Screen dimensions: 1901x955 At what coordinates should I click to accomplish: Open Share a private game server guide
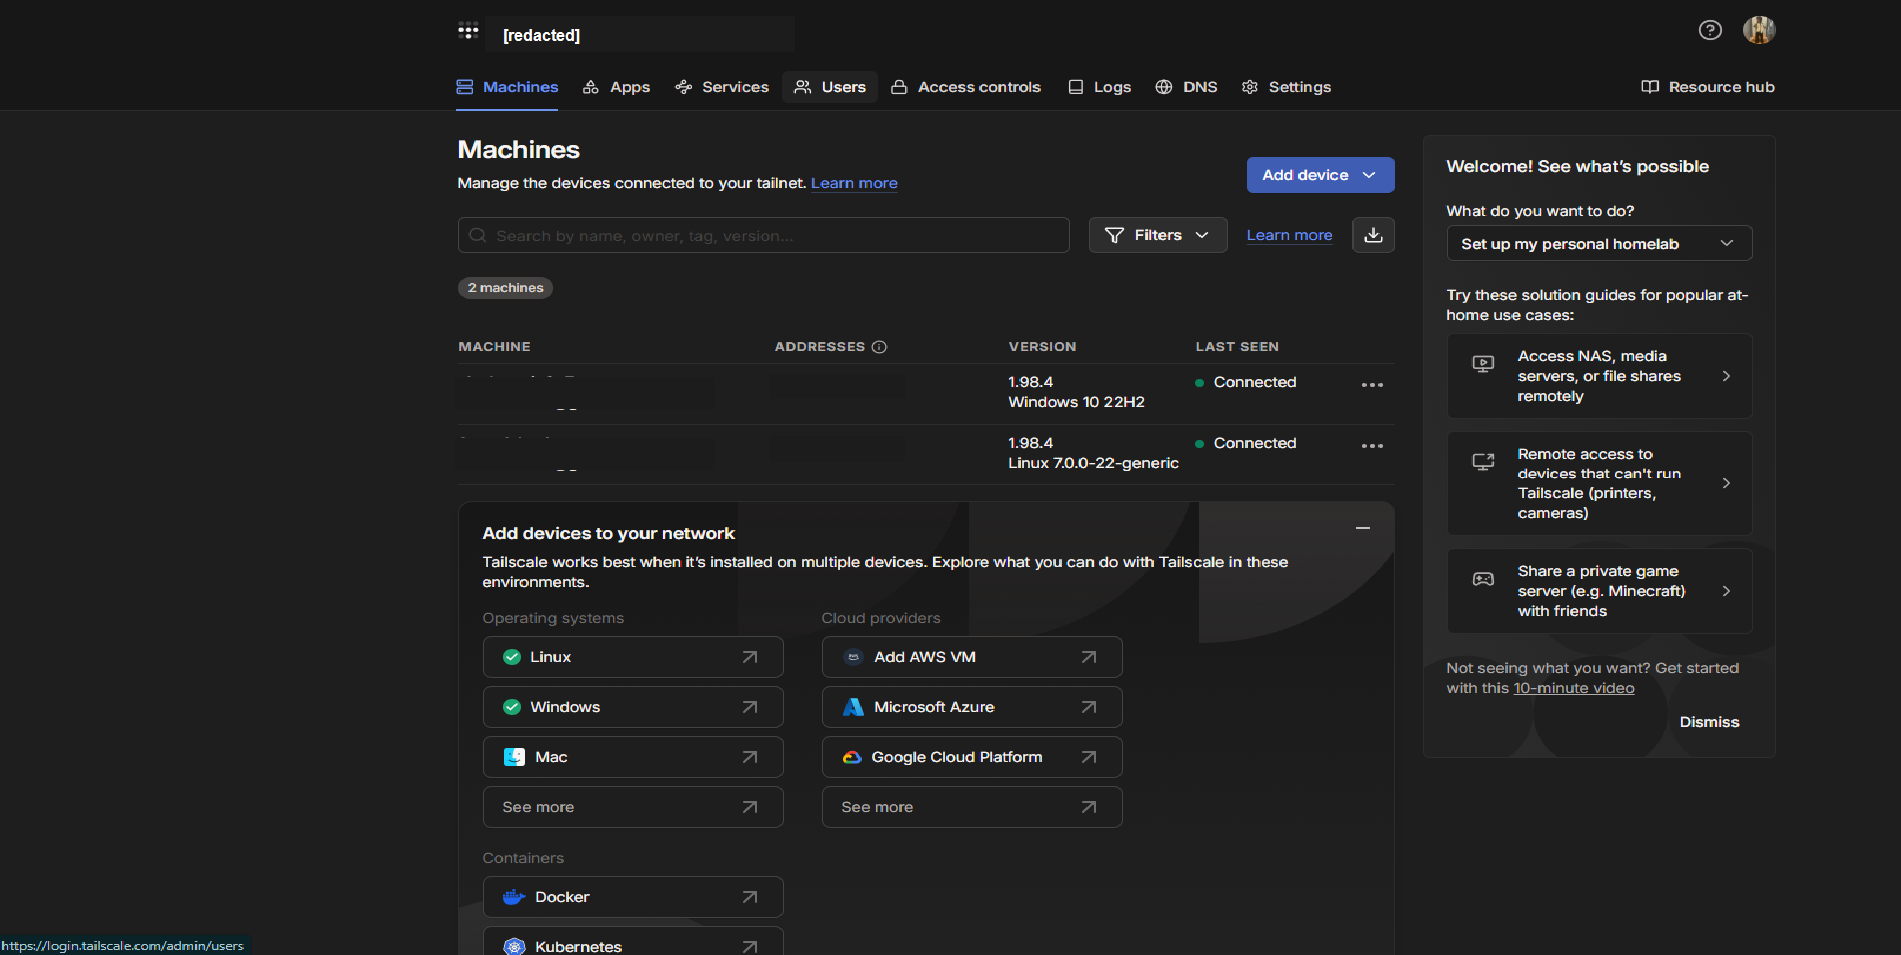point(1599,591)
